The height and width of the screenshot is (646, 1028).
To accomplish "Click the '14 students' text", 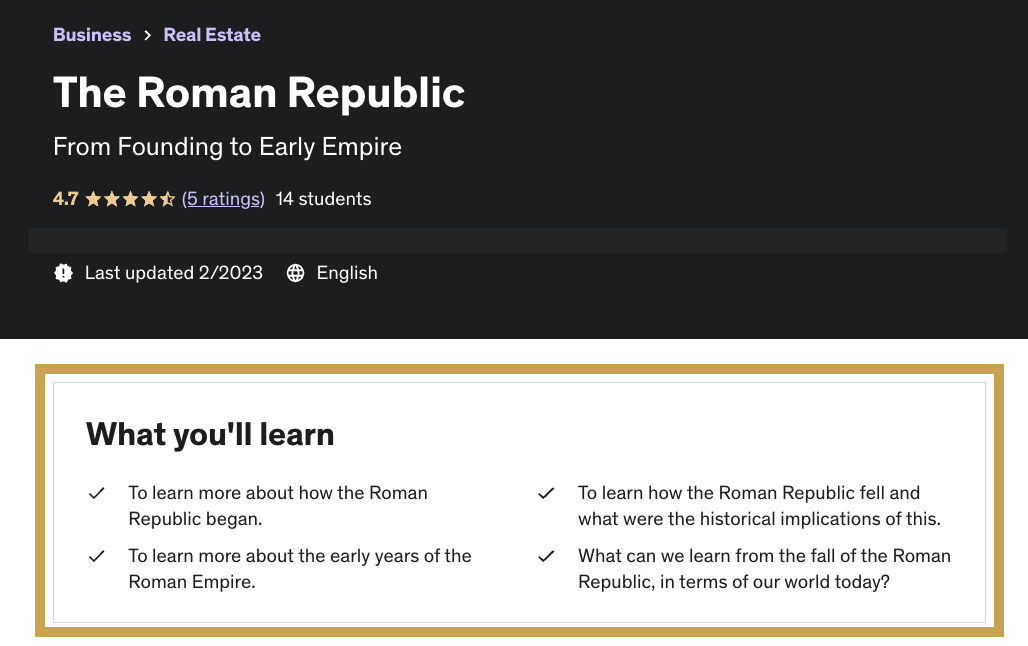I will pos(323,199).
